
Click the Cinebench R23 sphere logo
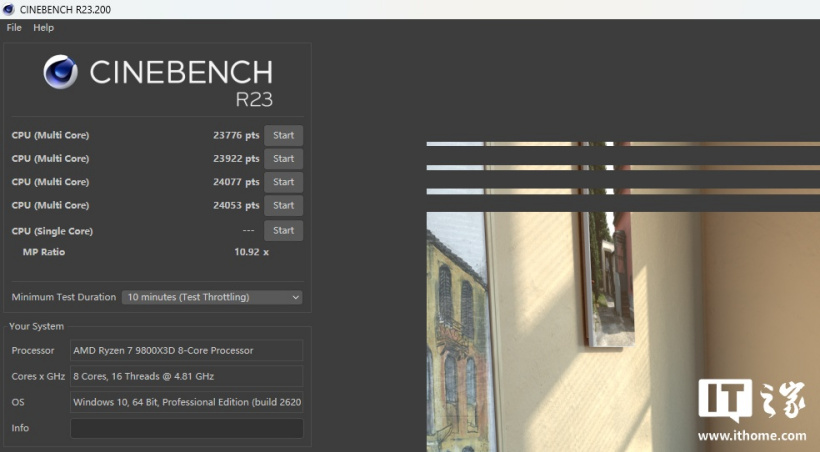61,72
